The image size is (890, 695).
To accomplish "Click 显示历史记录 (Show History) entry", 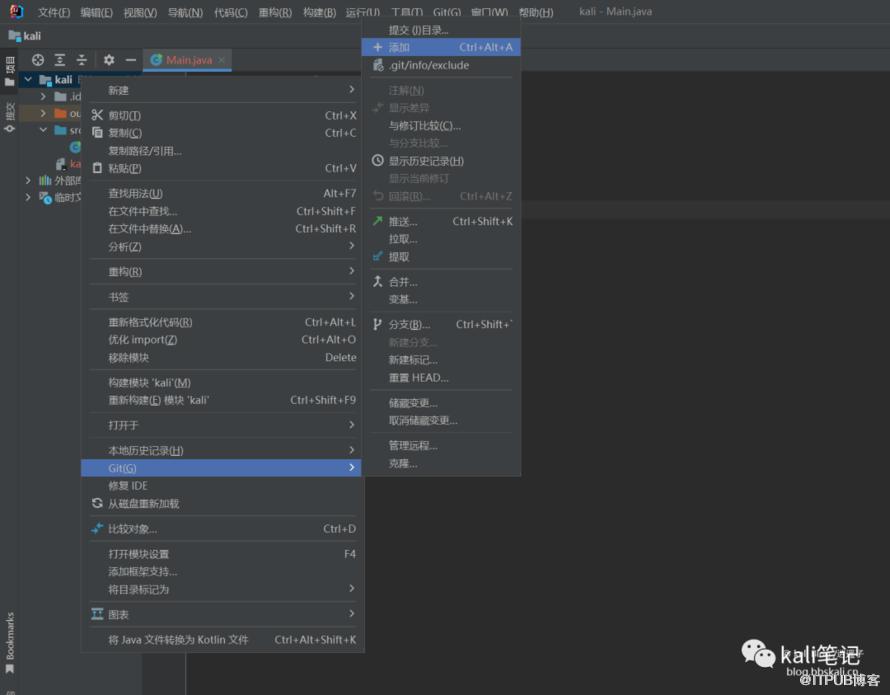I will pyautogui.click(x=426, y=161).
